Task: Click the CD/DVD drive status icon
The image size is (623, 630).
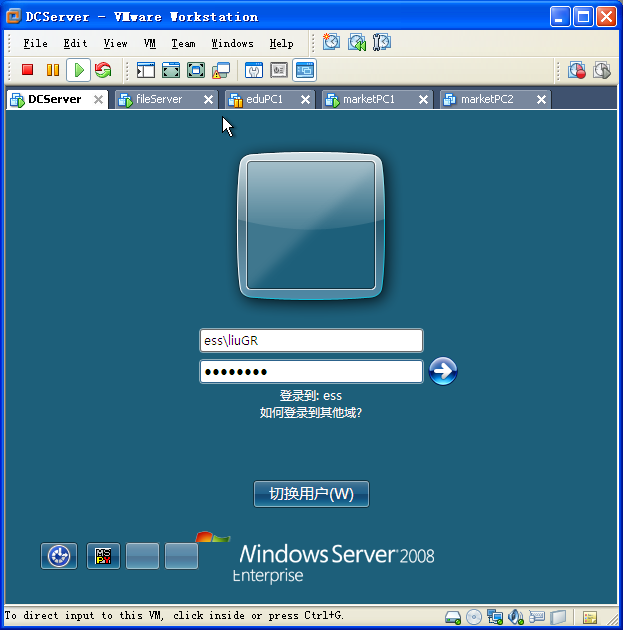Action: (x=474, y=617)
